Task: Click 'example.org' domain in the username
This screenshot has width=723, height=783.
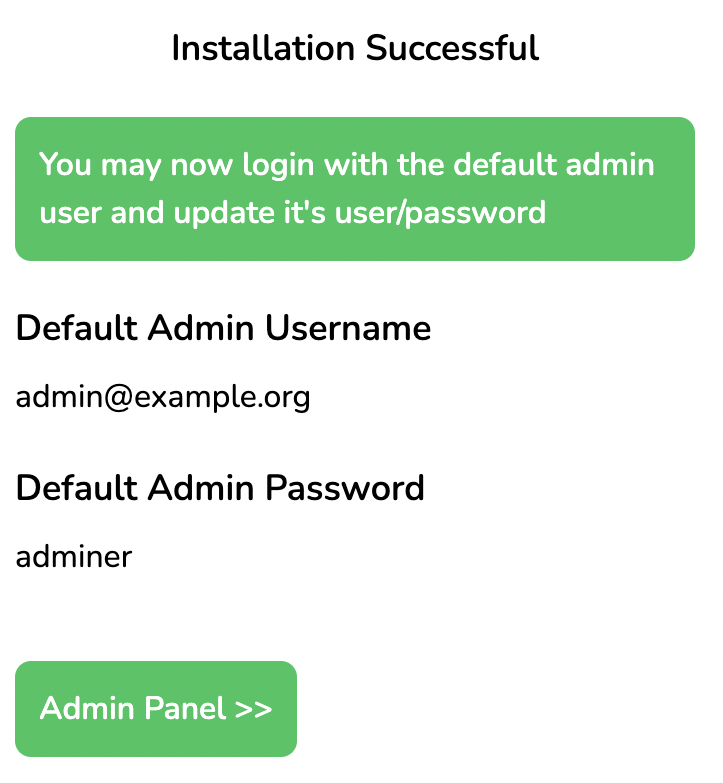Action: pyautogui.click(x=222, y=398)
